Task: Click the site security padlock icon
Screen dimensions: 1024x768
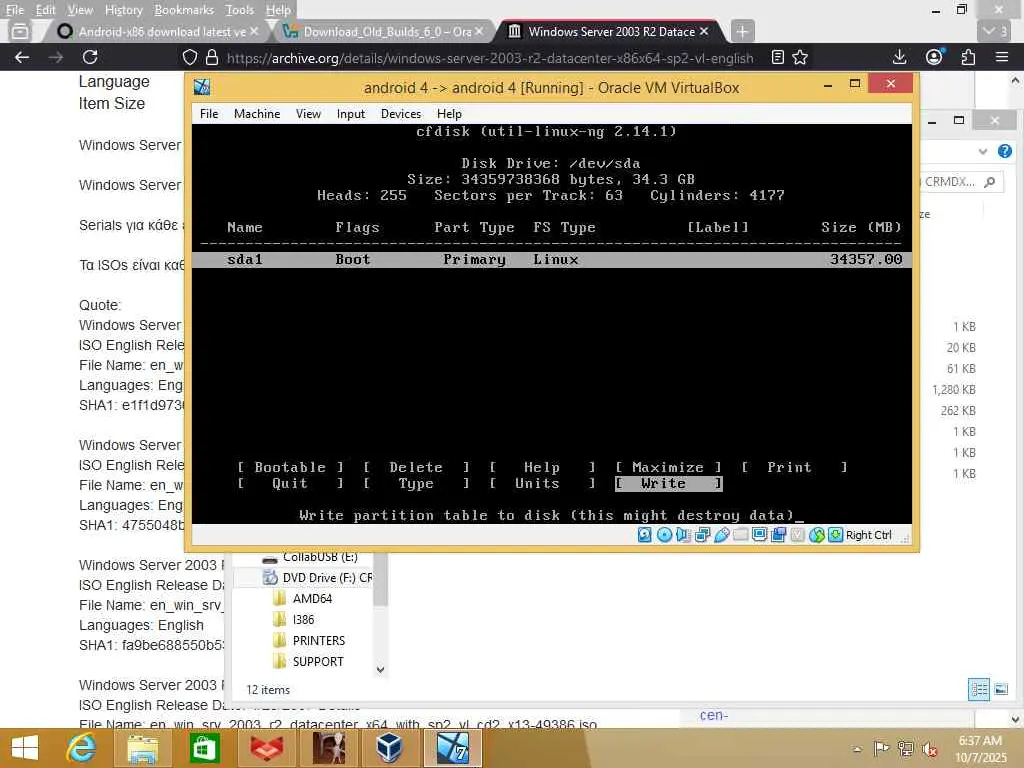Action: tap(212, 57)
